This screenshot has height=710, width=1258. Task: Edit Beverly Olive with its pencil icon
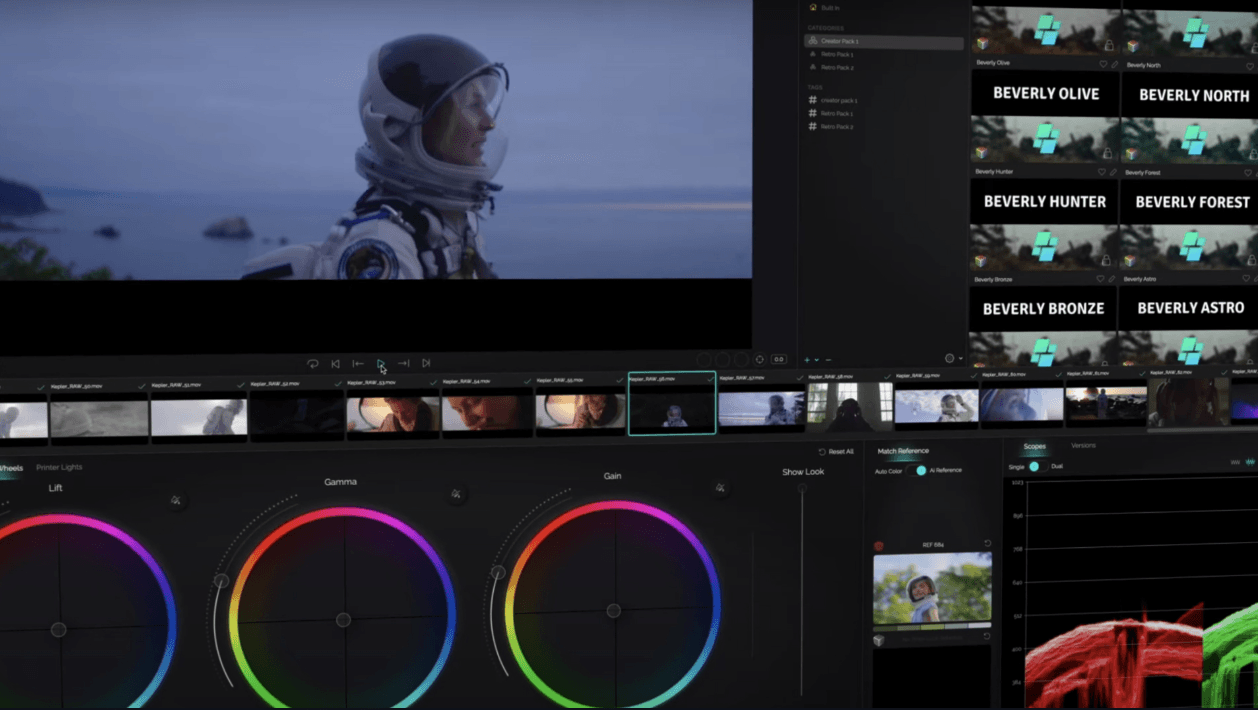(1115, 65)
